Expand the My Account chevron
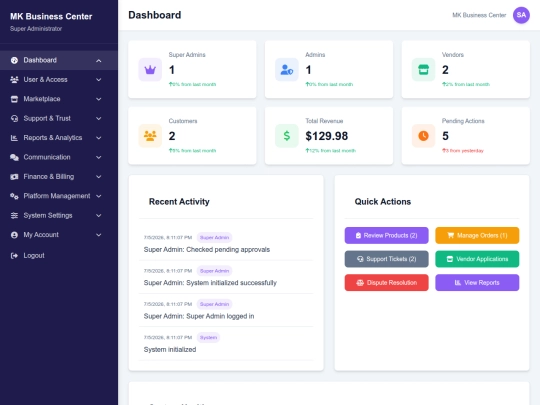This screenshot has height=405, width=540. (x=98, y=235)
